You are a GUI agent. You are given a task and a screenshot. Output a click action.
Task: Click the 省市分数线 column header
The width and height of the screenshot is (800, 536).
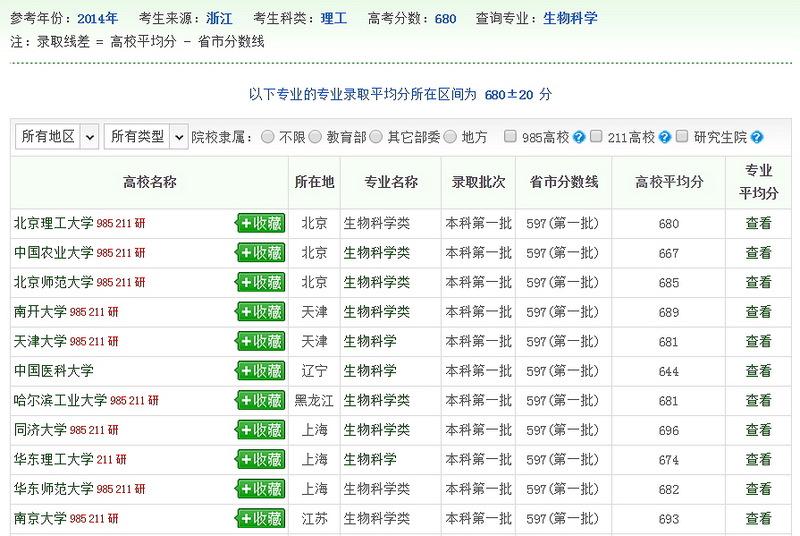(x=563, y=182)
